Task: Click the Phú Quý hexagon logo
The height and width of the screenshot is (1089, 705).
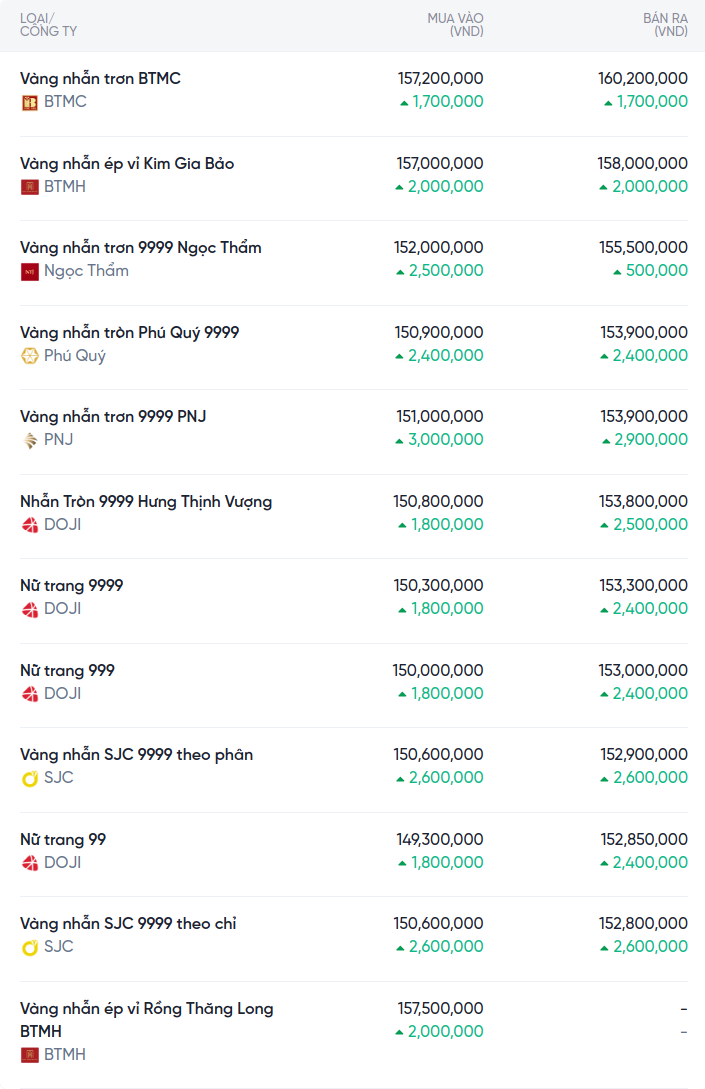Action: tap(30, 356)
